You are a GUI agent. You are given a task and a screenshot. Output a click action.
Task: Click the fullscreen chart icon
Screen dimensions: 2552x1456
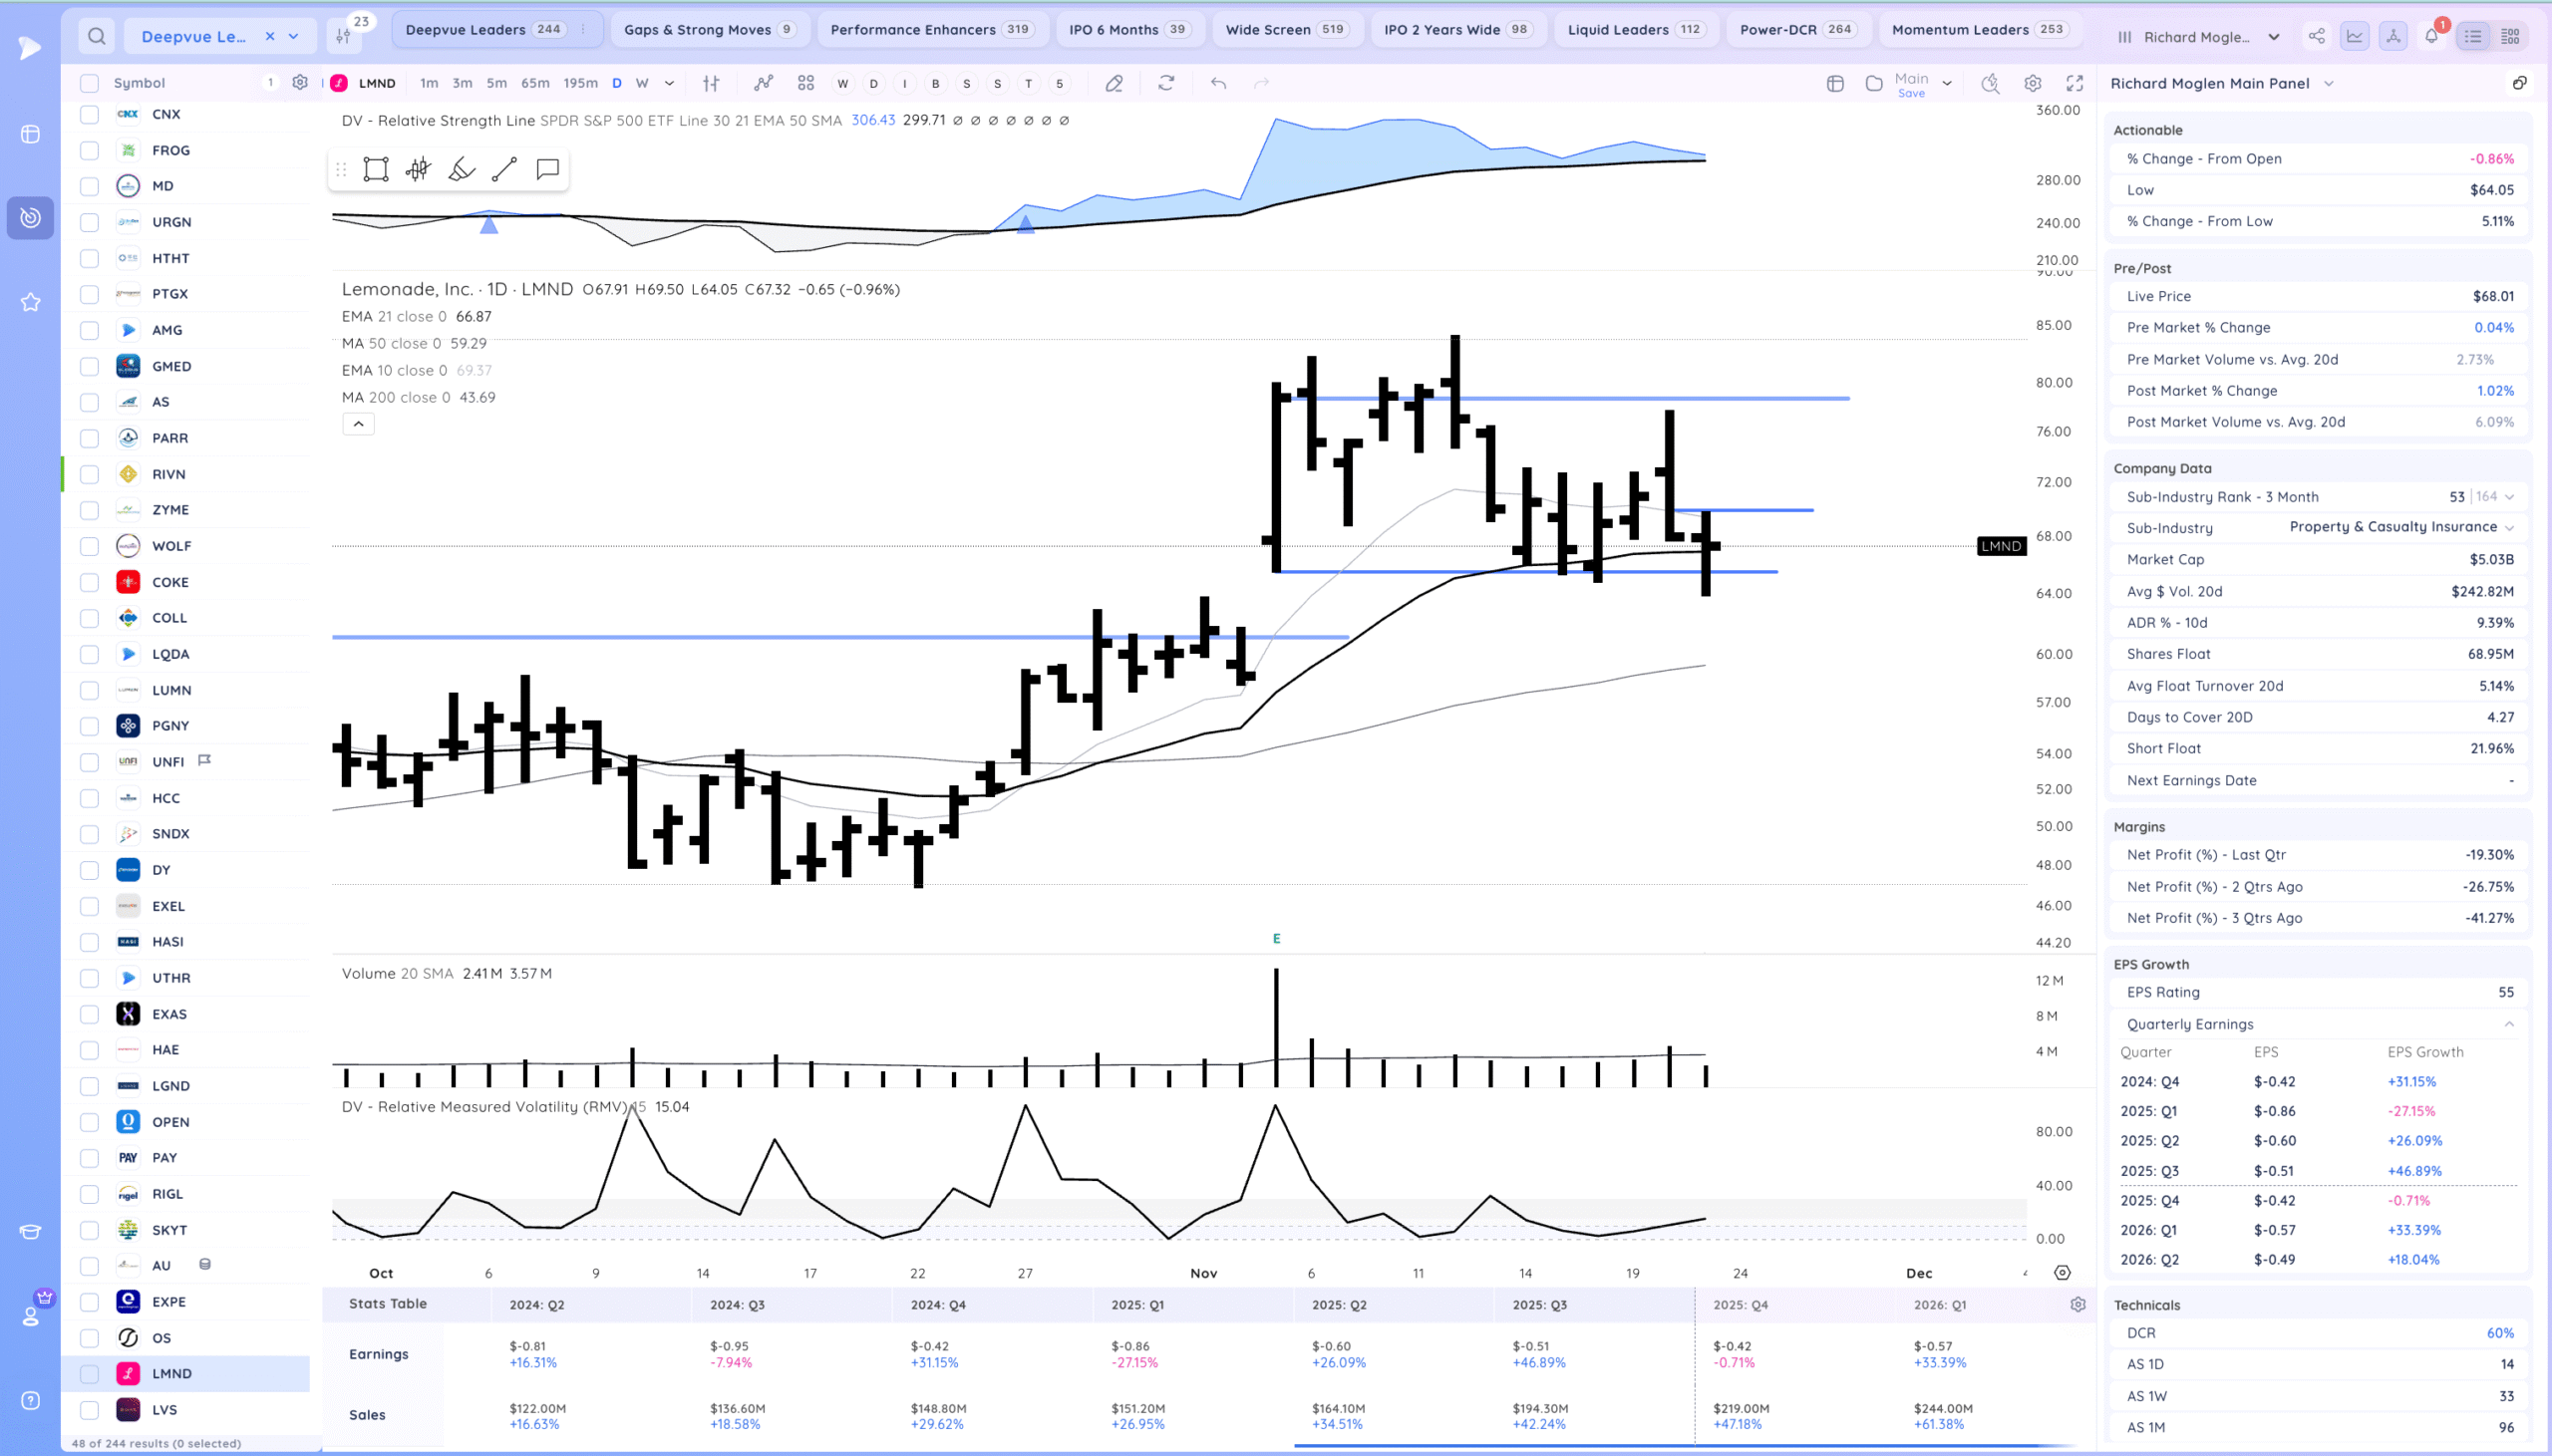(x=2075, y=83)
